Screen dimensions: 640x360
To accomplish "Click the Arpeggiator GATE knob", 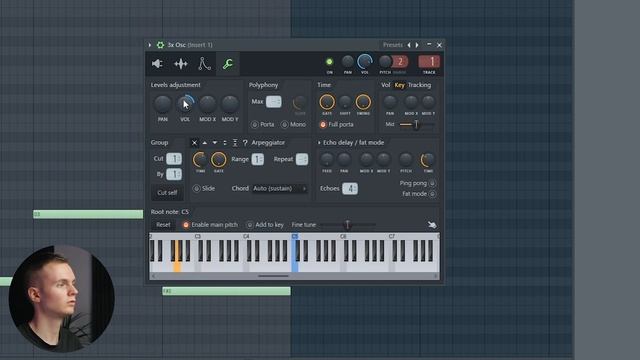I will [x=218, y=160].
